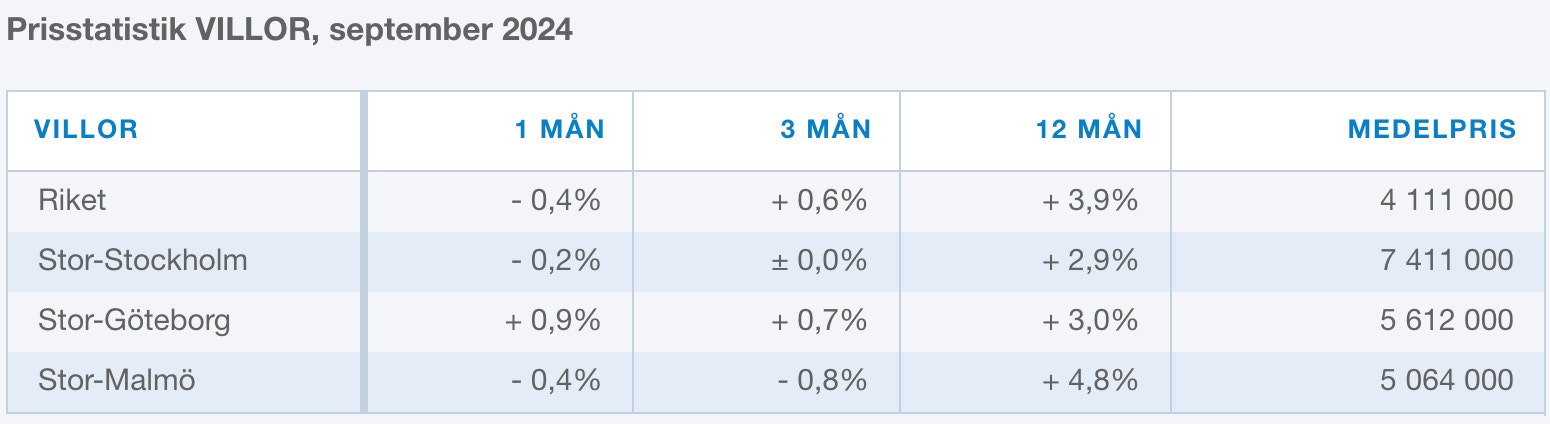
Task: Click Stor-Göteborg average price 5 612 000
Action: (1446, 320)
